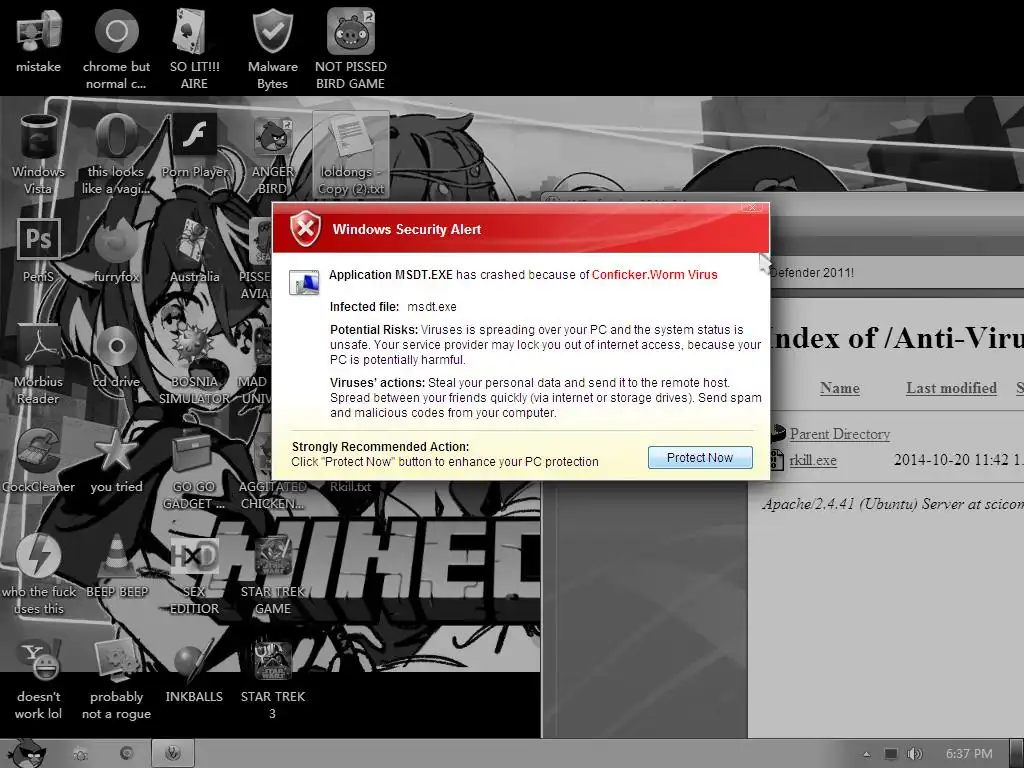Image resolution: width=1024 pixels, height=768 pixels.
Task: Open the 'Australia' desktop icon
Action: [194, 240]
